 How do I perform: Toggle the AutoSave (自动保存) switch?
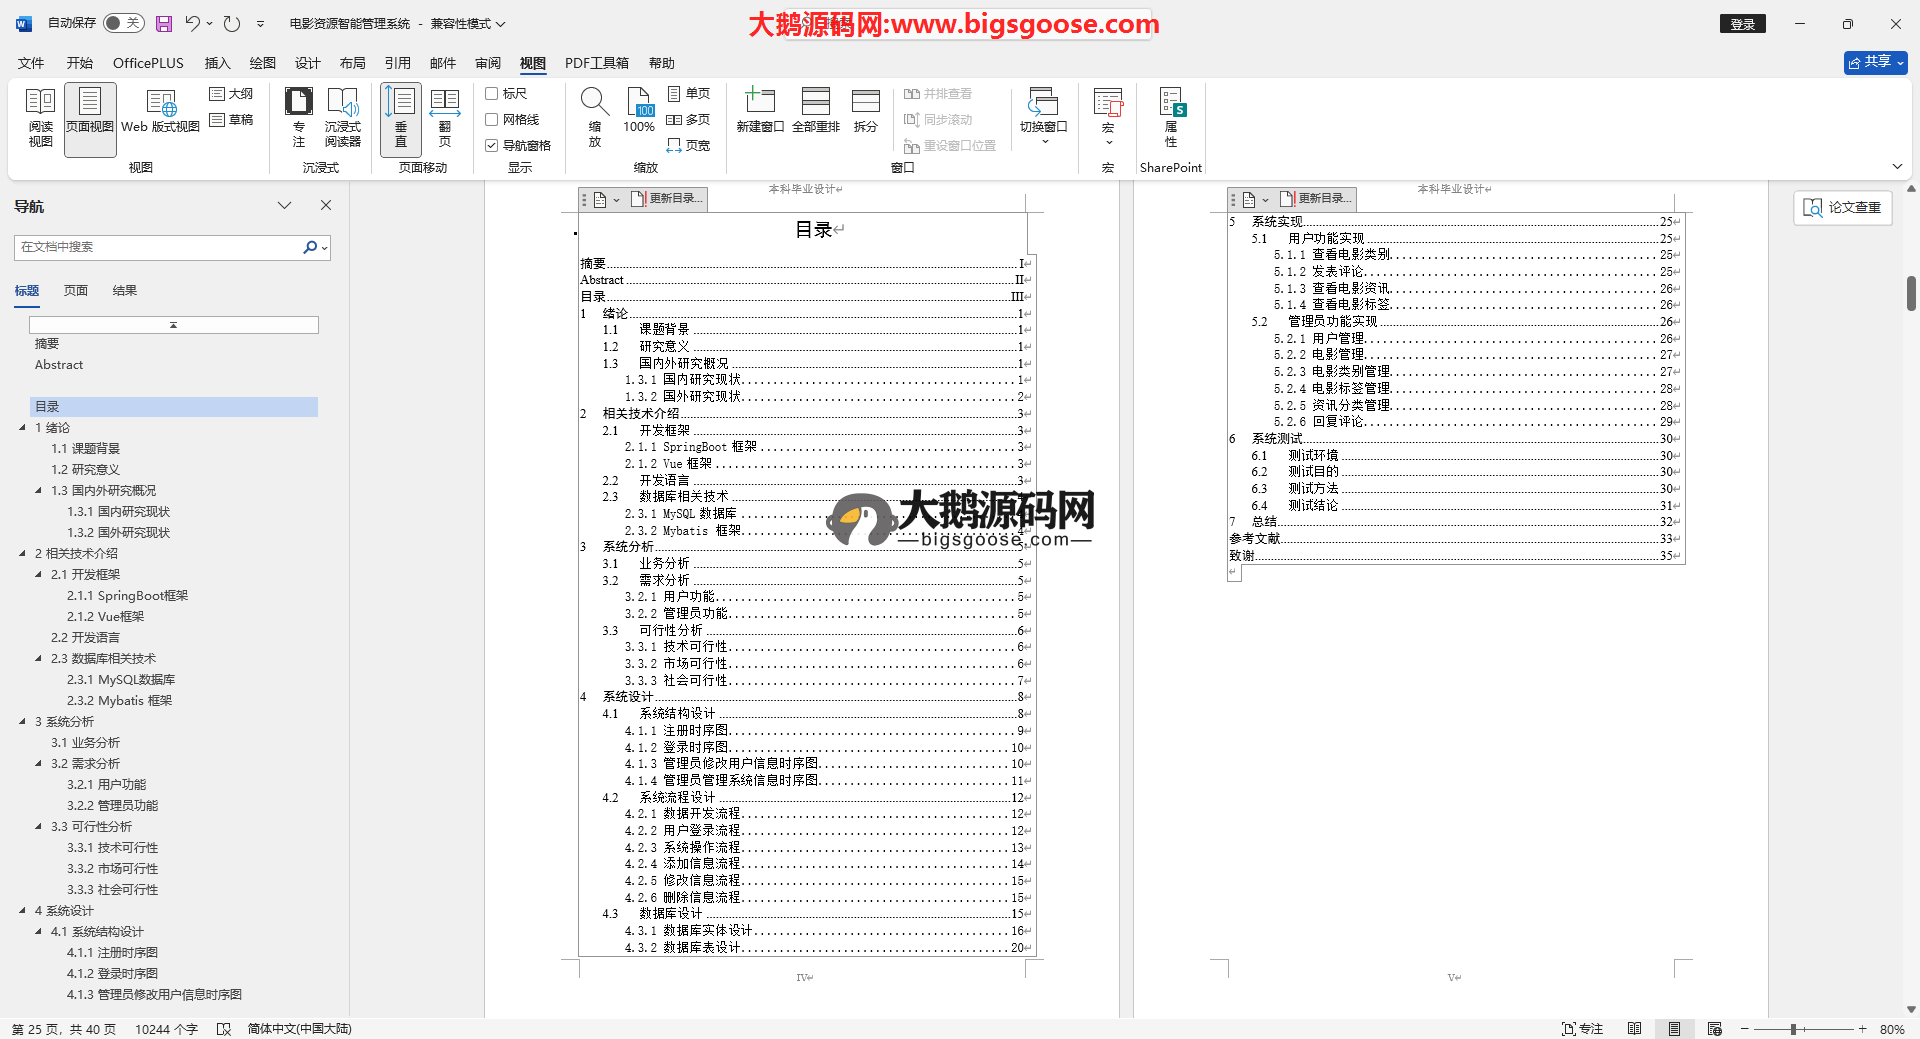coord(124,23)
